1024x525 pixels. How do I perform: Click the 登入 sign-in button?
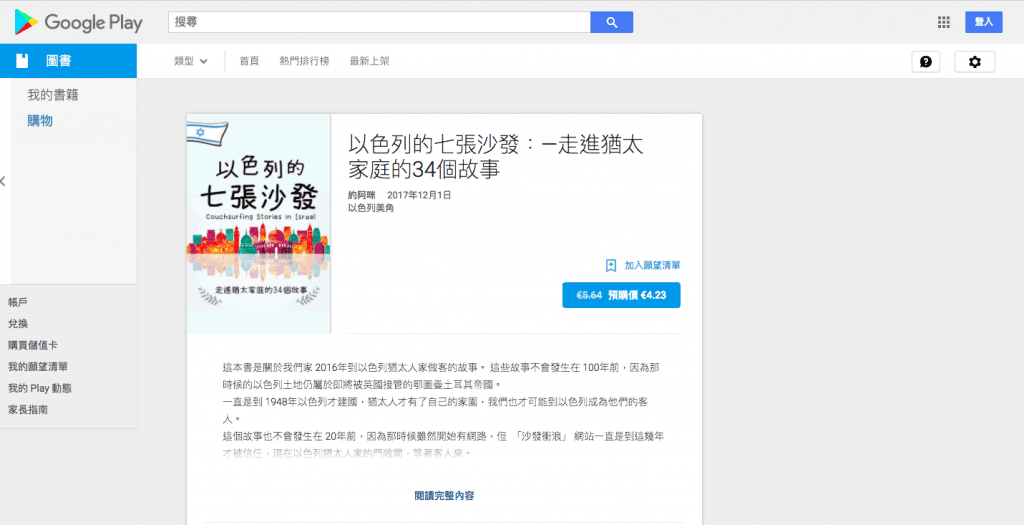click(x=984, y=22)
